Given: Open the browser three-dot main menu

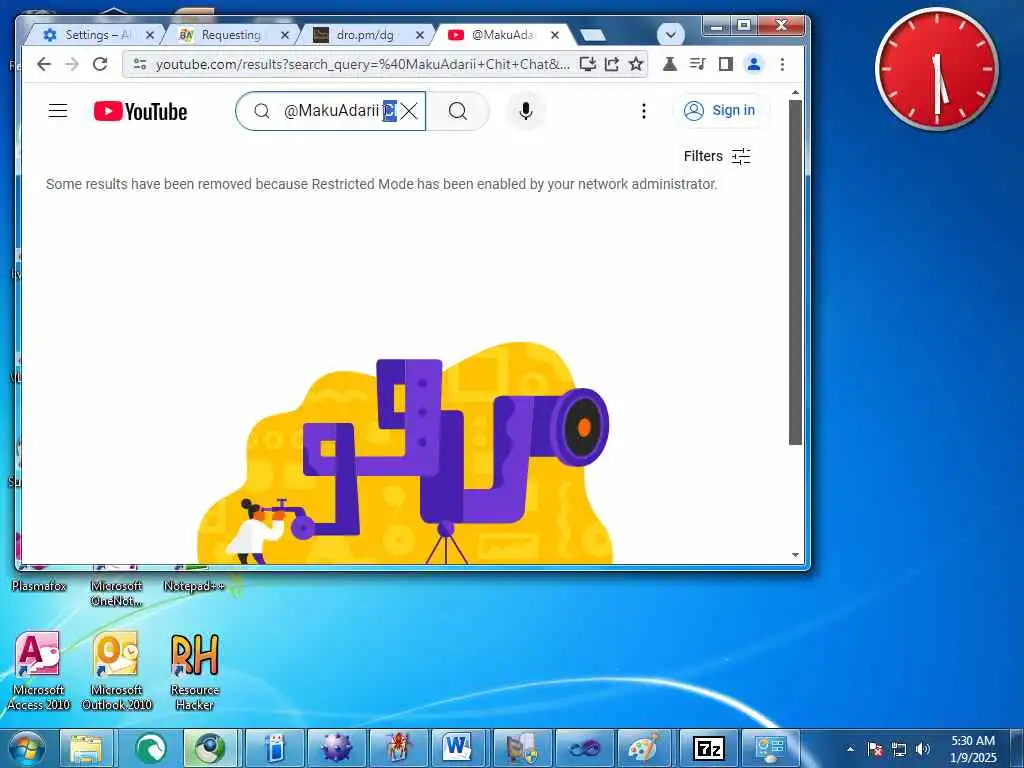Looking at the screenshot, I should (x=782, y=64).
